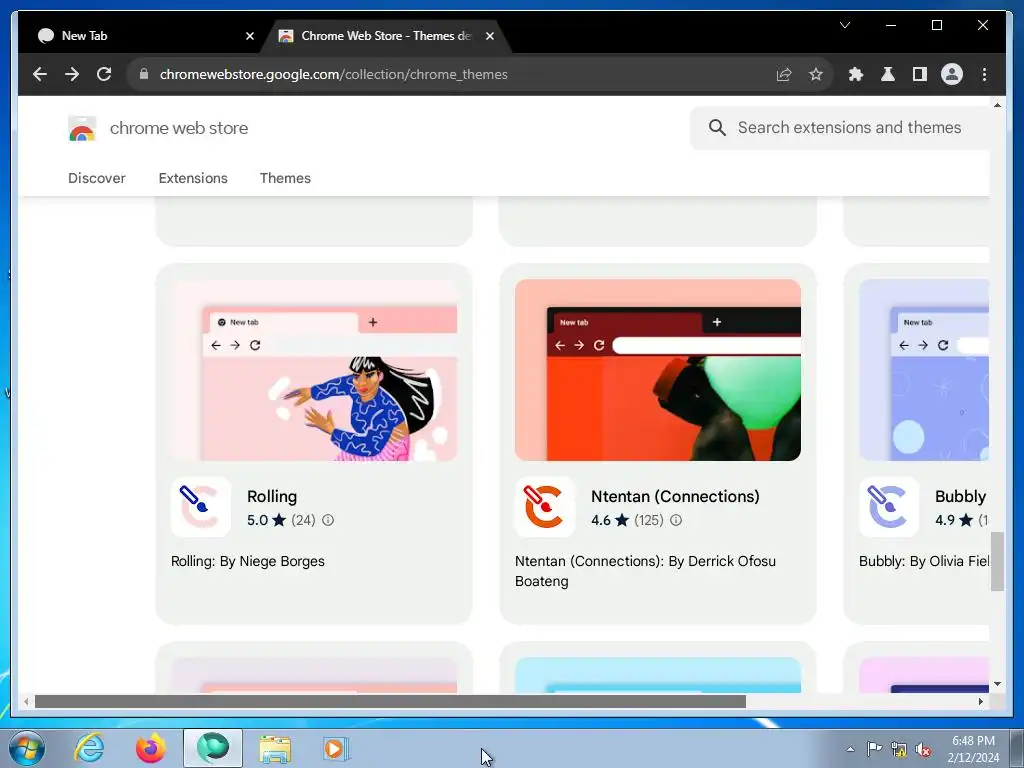
Task: Click the Ntentan By Derrick Ofosu Boateng description
Action: click(645, 571)
